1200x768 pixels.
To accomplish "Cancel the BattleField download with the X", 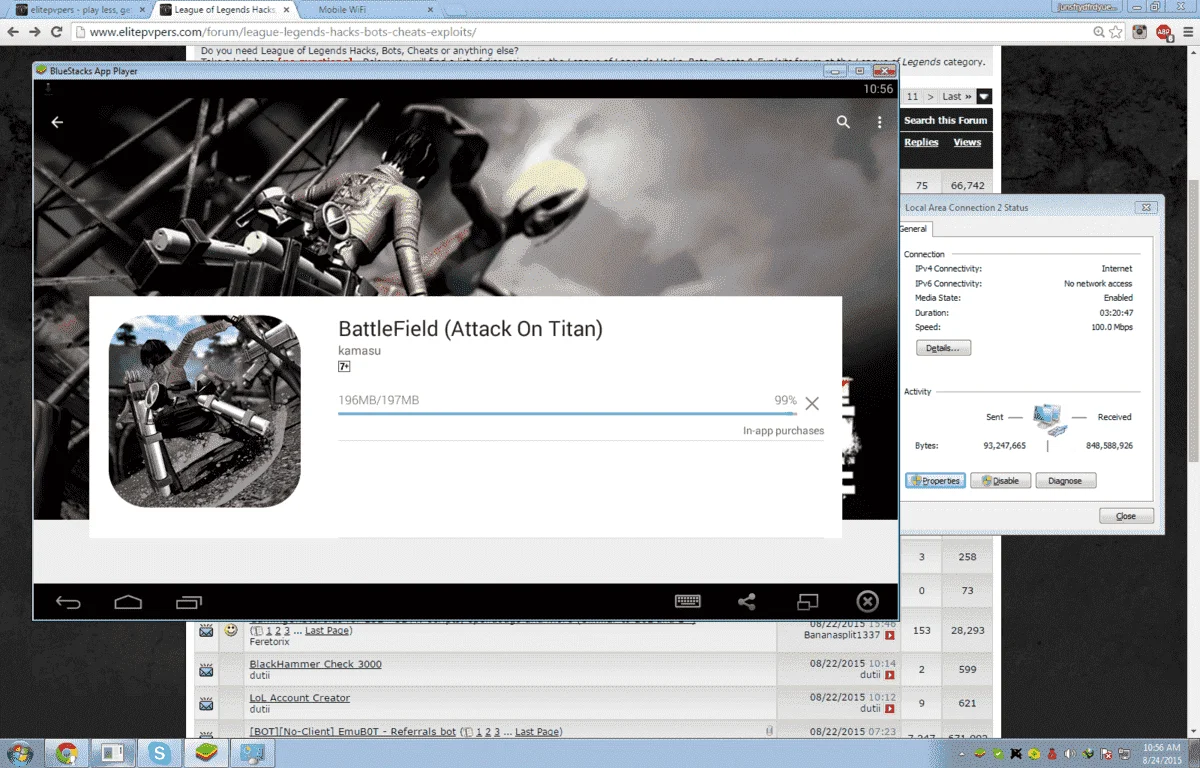I will pyautogui.click(x=812, y=403).
